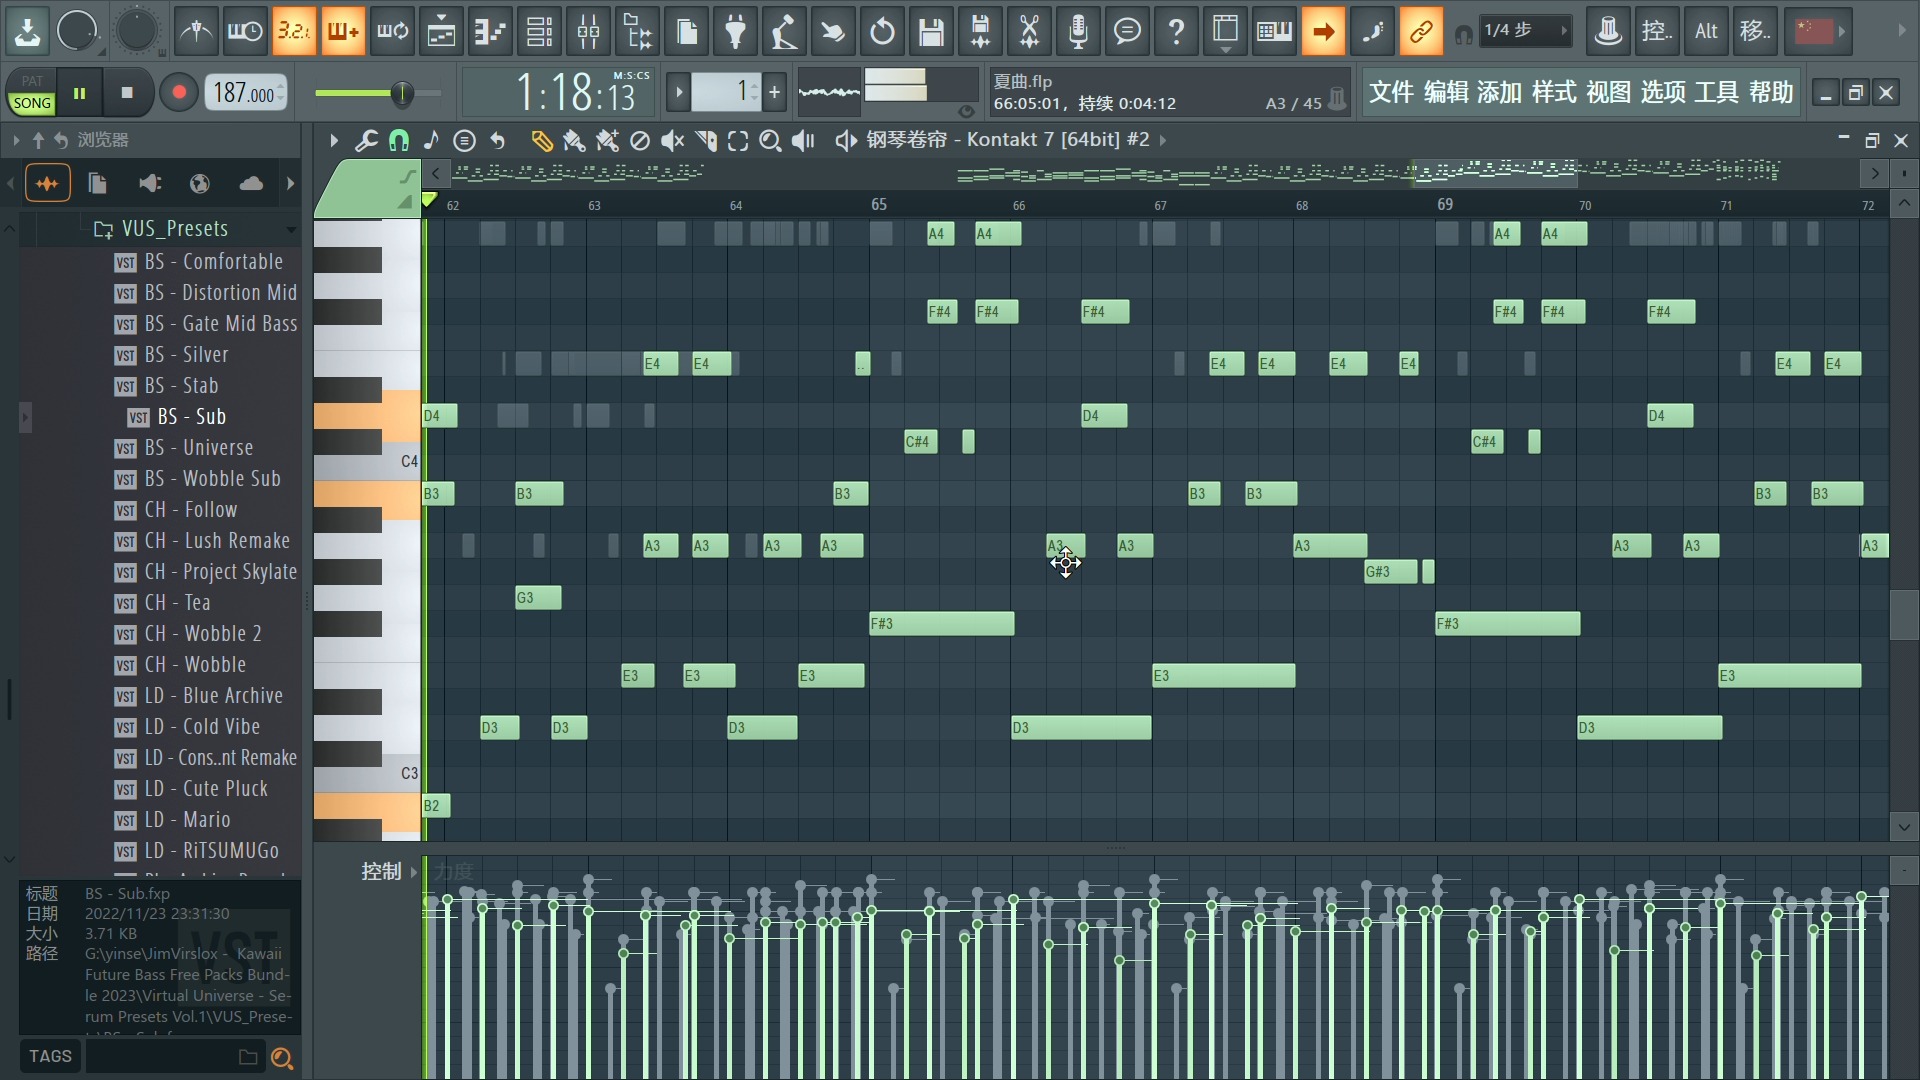Toggle the step editing footprint icon
The image size is (1920, 1080).
(x=1372, y=32)
